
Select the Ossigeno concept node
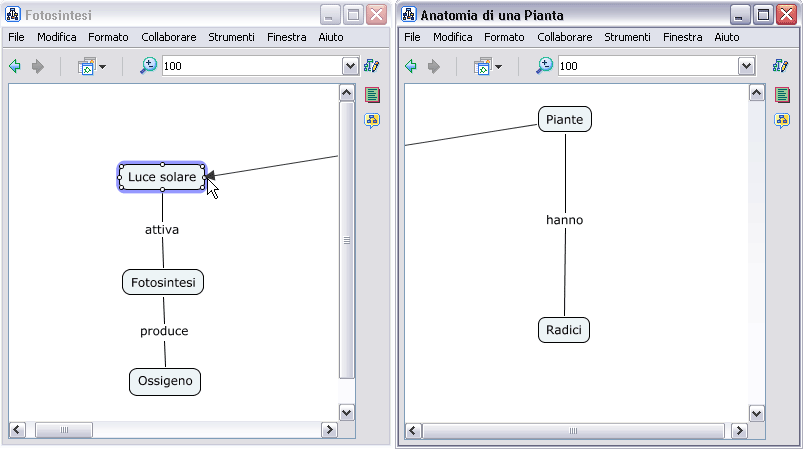coord(165,382)
